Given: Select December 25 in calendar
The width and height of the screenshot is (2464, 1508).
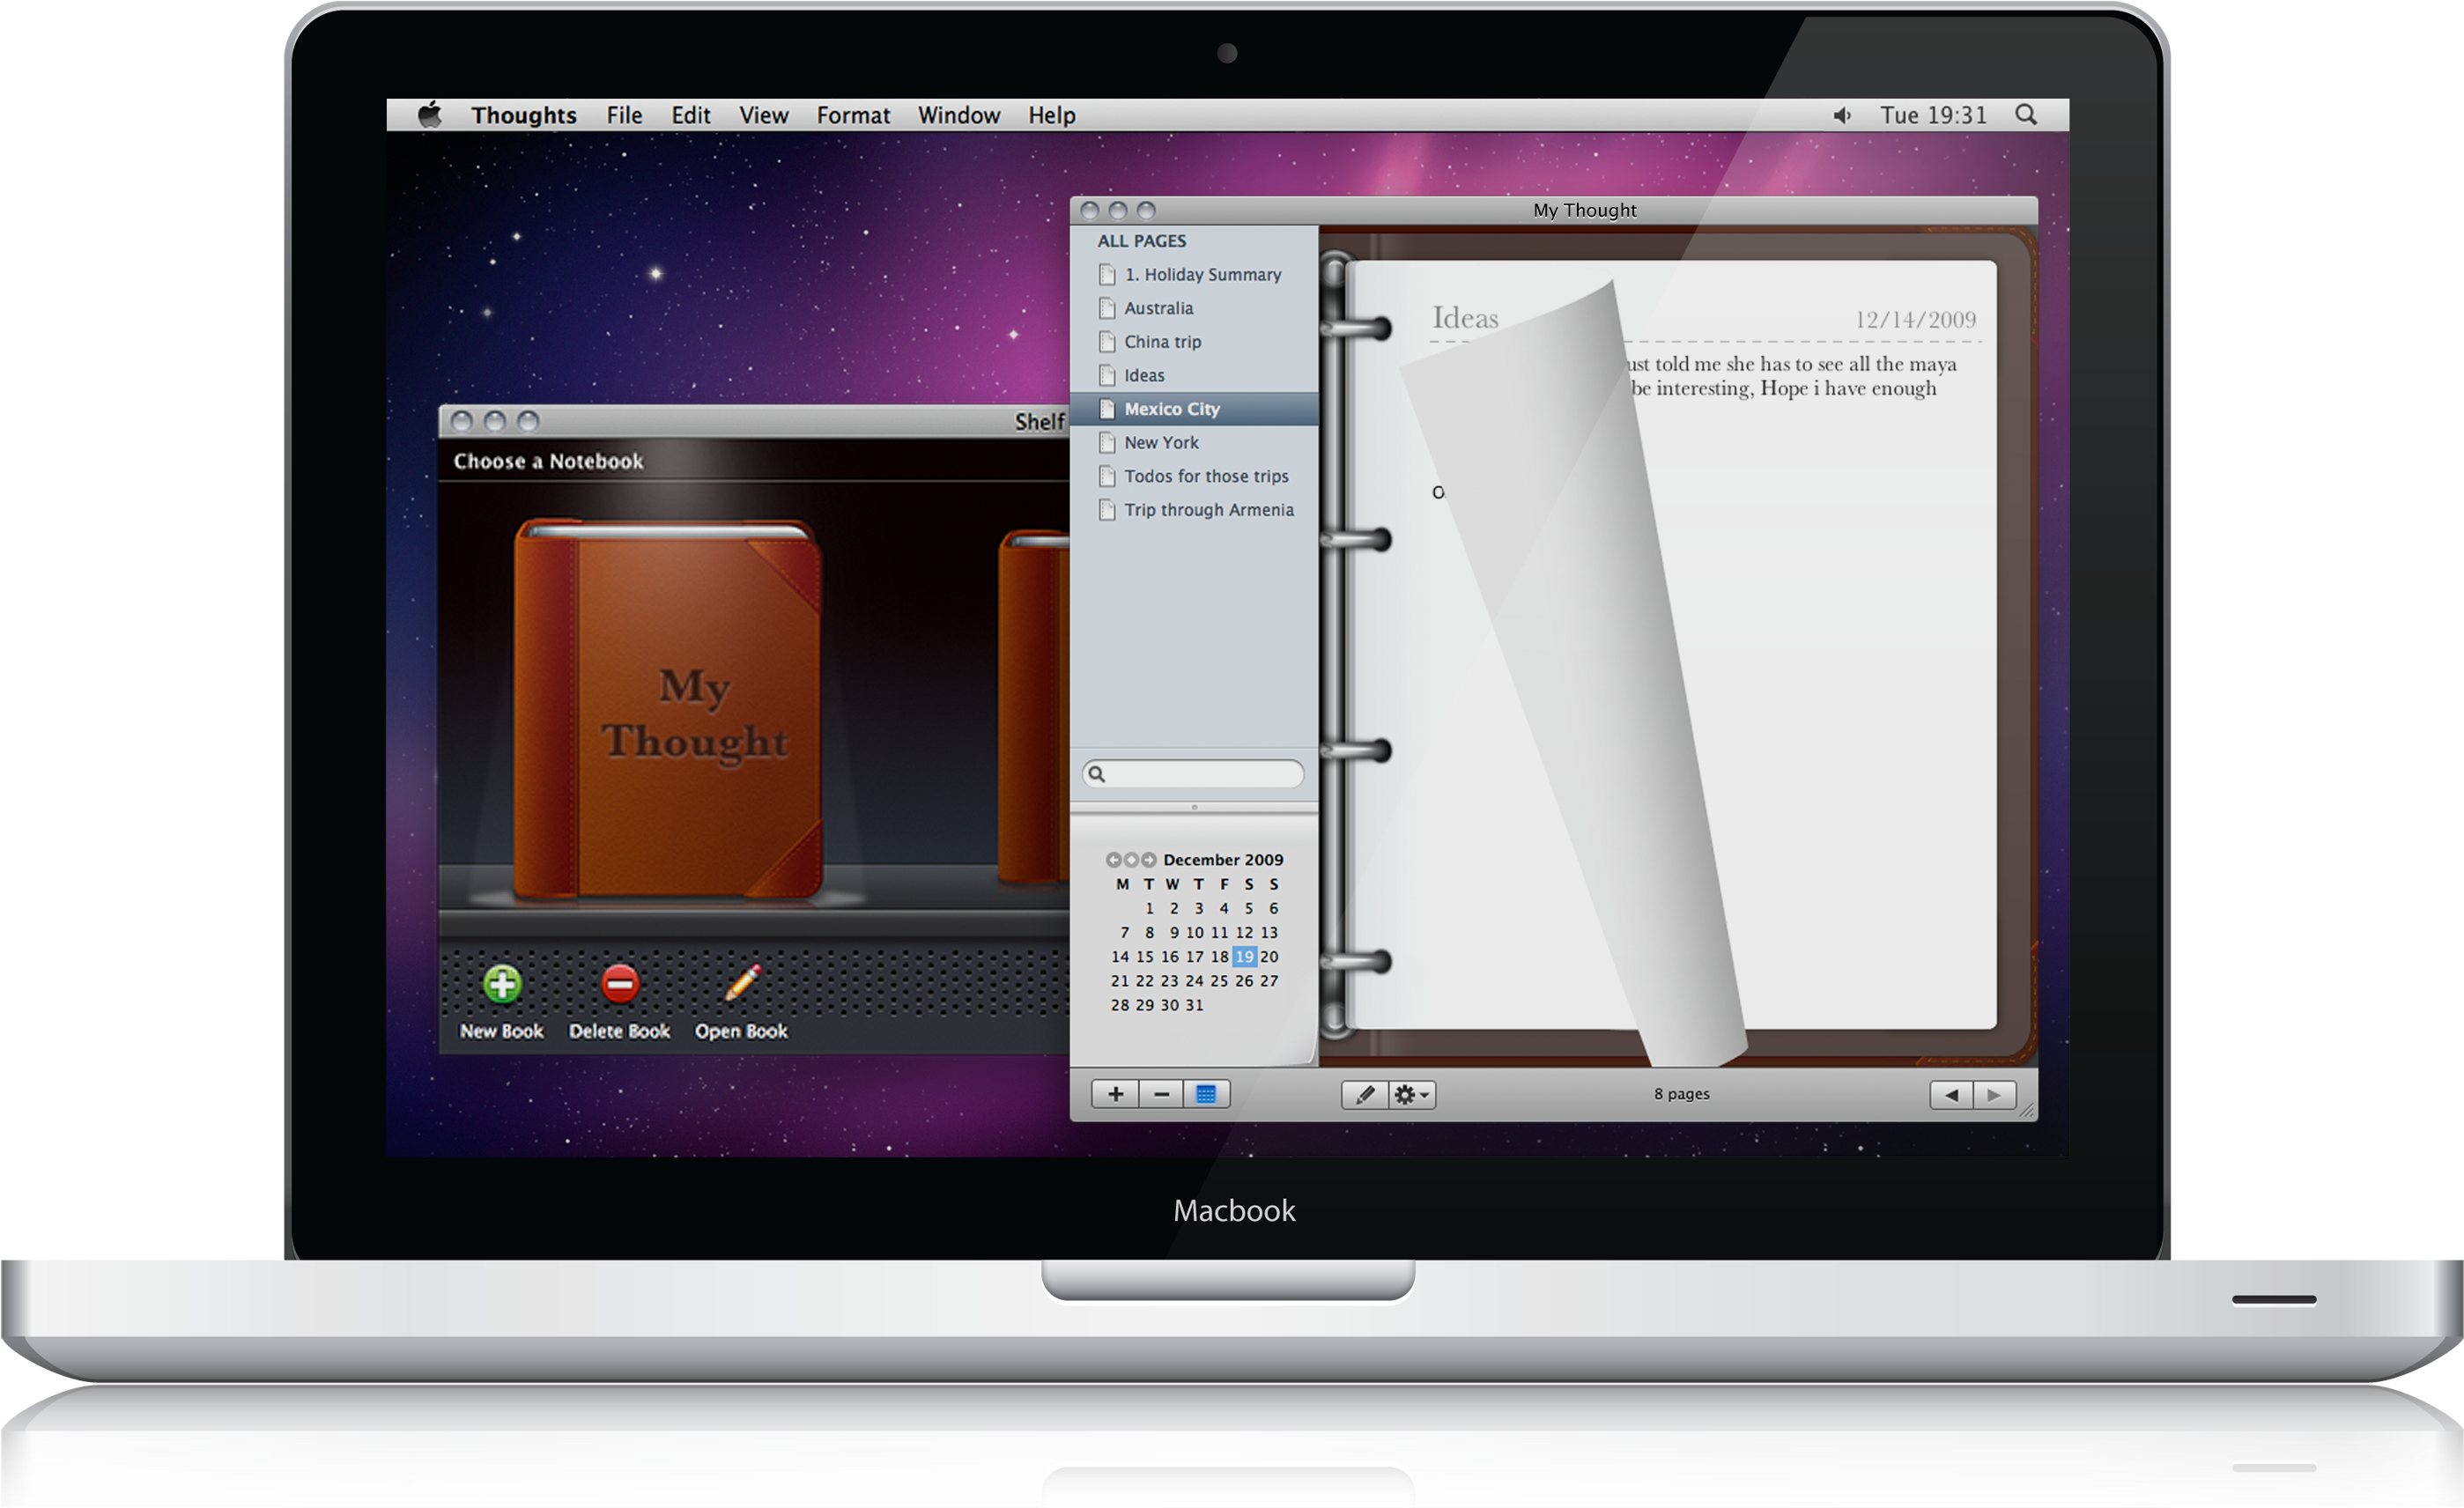Looking at the screenshot, I should [1219, 981].
